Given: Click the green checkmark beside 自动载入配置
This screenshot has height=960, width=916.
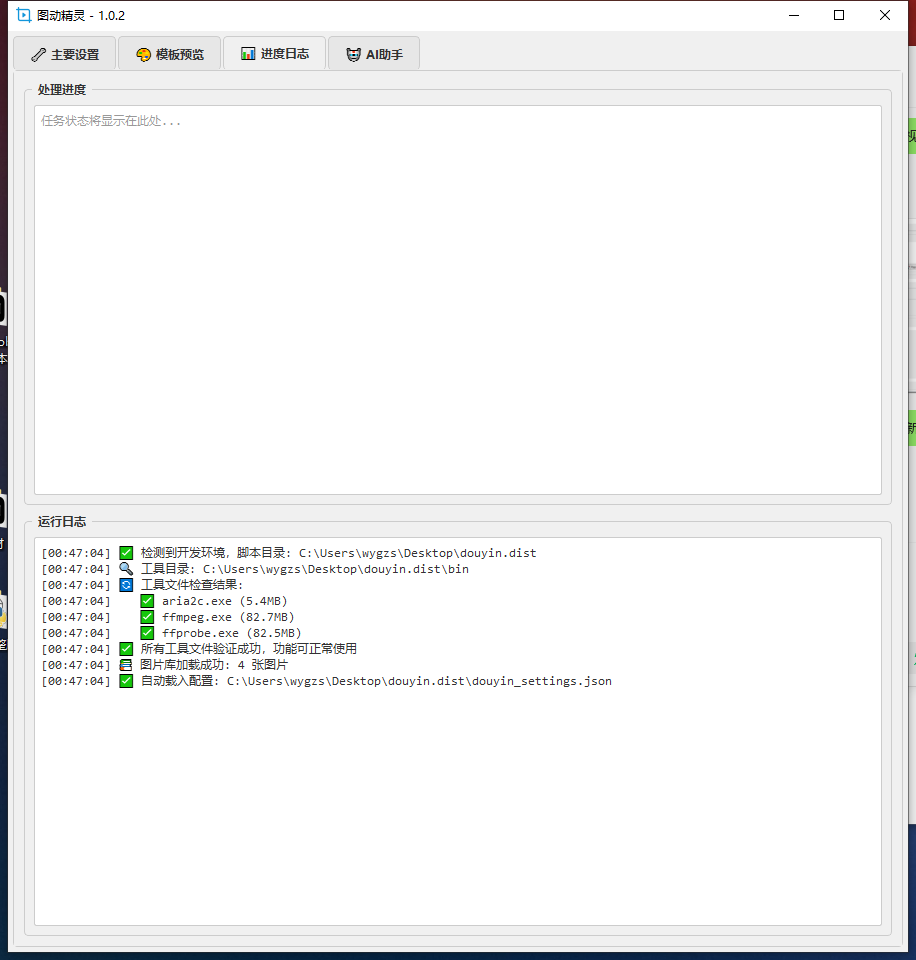Looking at the screenshot, I should 126,681.
